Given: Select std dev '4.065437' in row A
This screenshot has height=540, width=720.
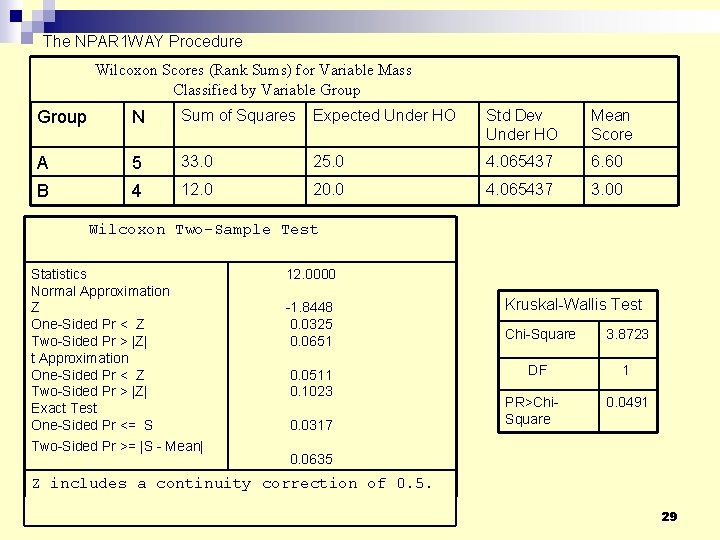Looking at the screenshot, I should 519,161.
